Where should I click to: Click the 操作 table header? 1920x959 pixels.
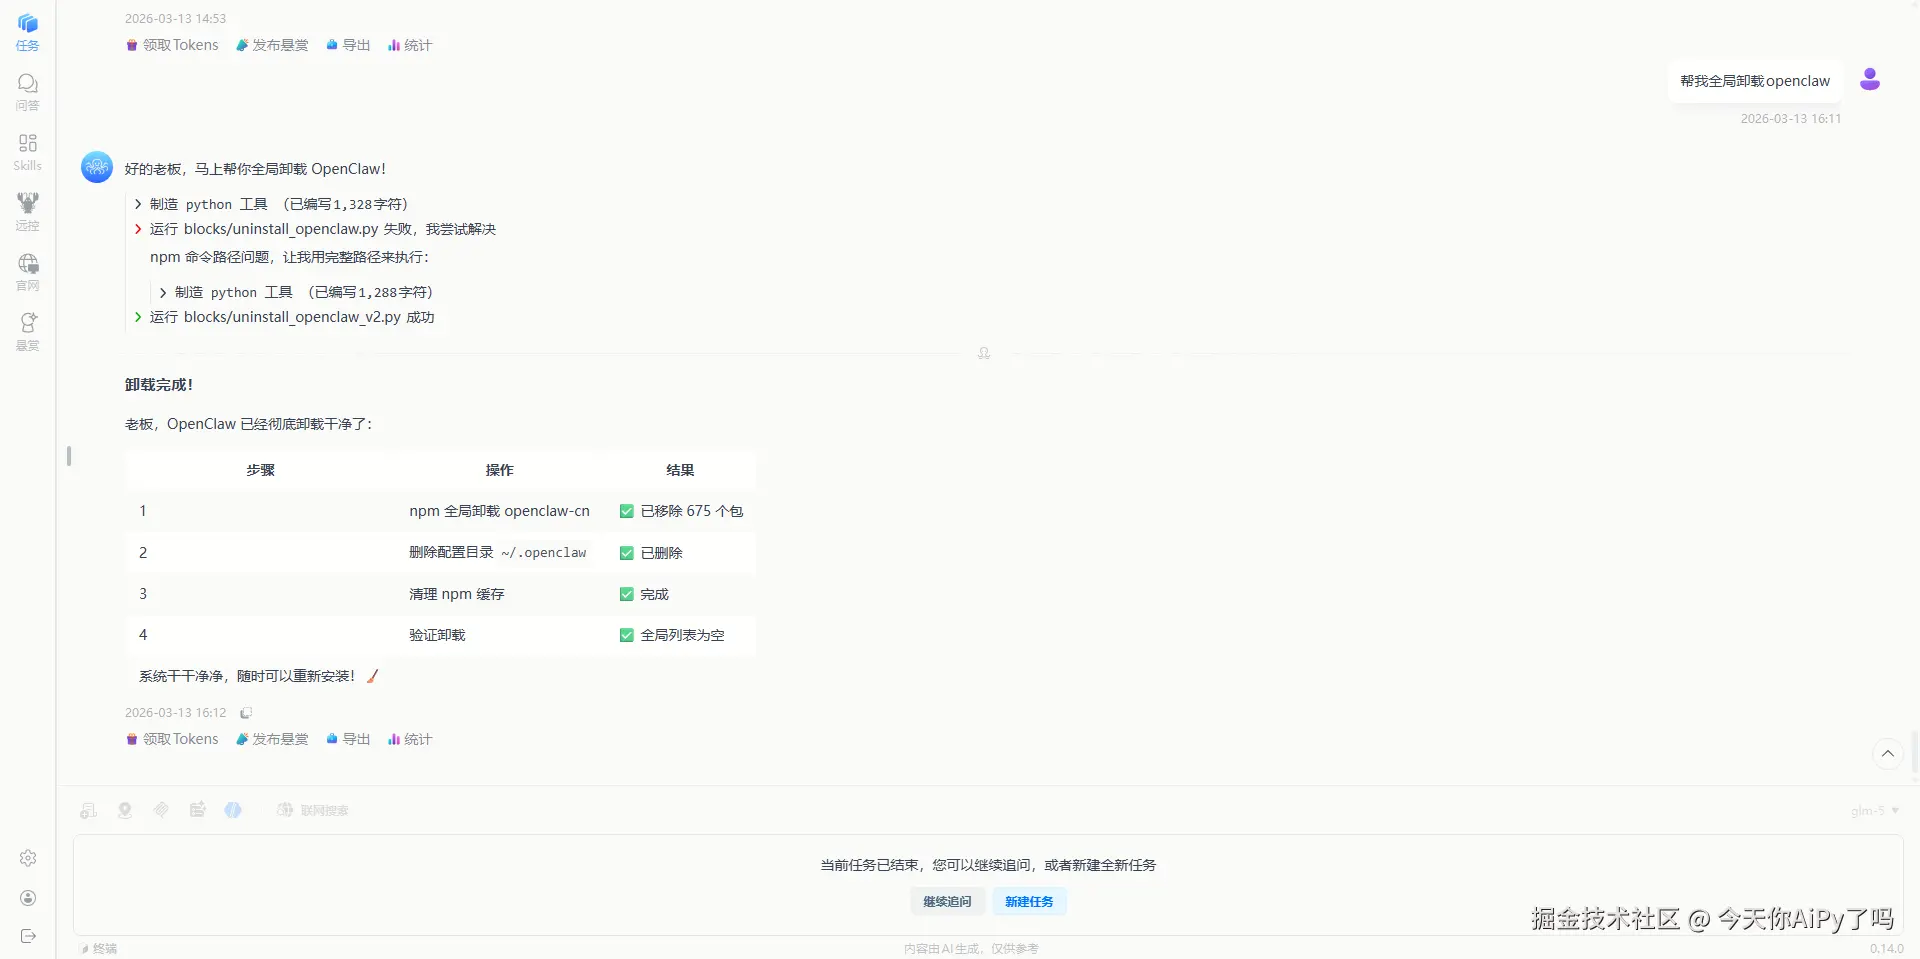pos(499,470)
